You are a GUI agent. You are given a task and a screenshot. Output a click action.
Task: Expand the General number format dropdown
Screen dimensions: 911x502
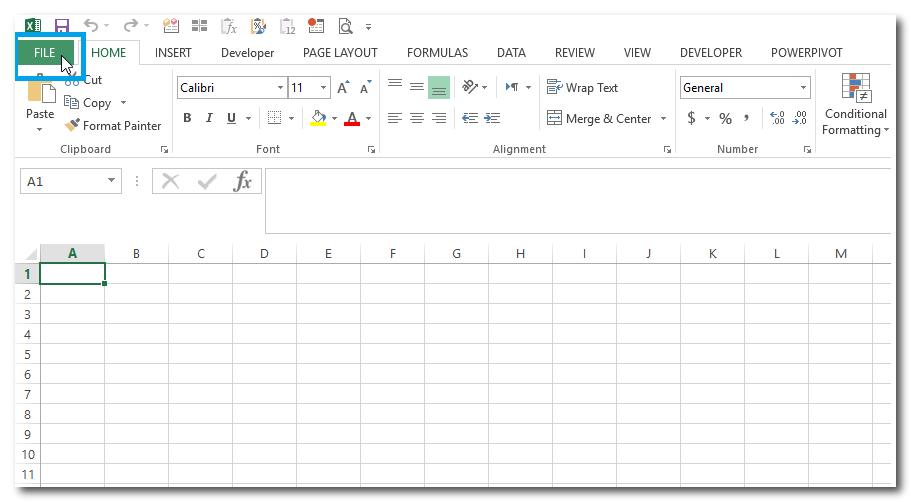click(803, 88)
